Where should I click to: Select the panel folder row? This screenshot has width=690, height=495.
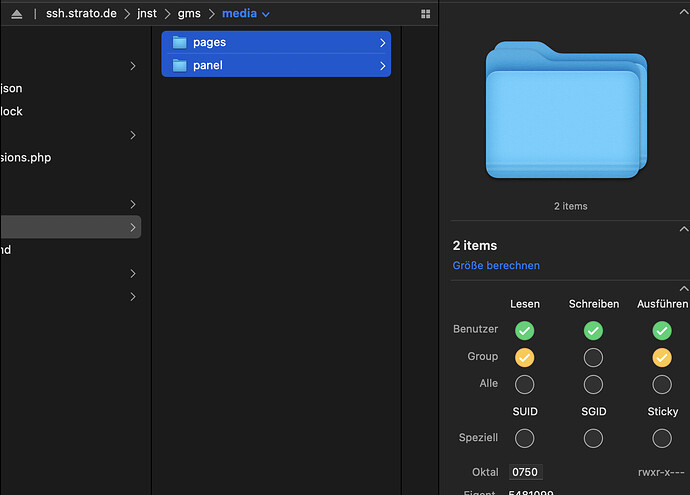click(x=276, y=66)
